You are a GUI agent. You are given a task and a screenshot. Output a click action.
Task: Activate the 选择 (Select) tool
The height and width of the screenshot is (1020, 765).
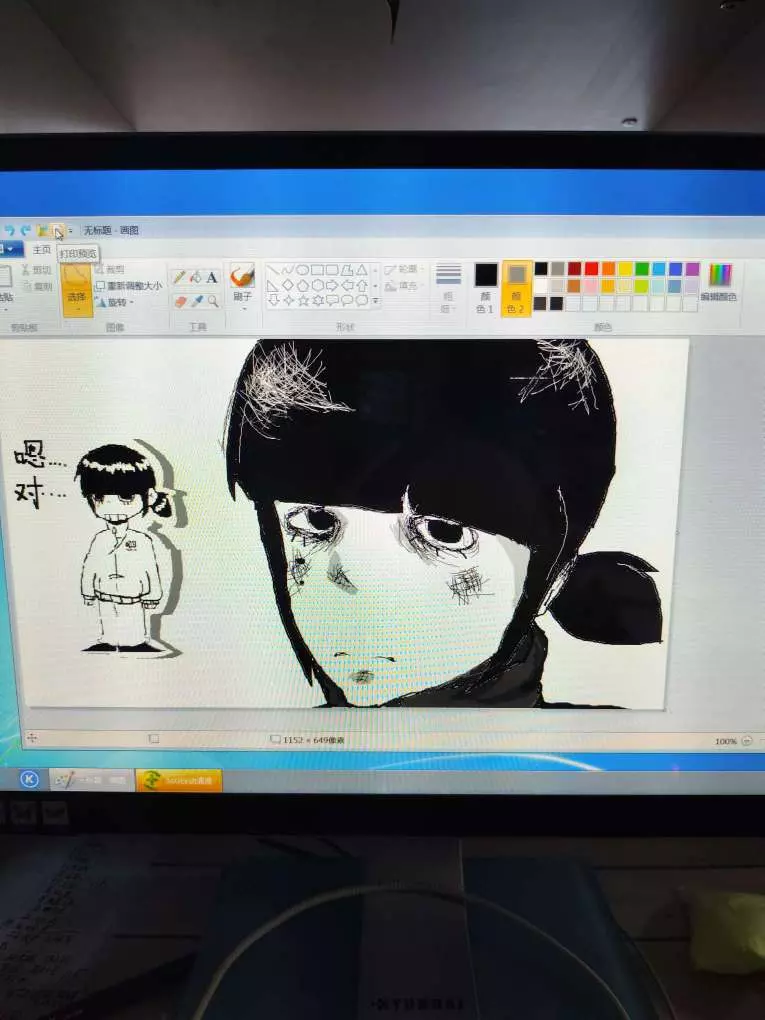[77, 289]
